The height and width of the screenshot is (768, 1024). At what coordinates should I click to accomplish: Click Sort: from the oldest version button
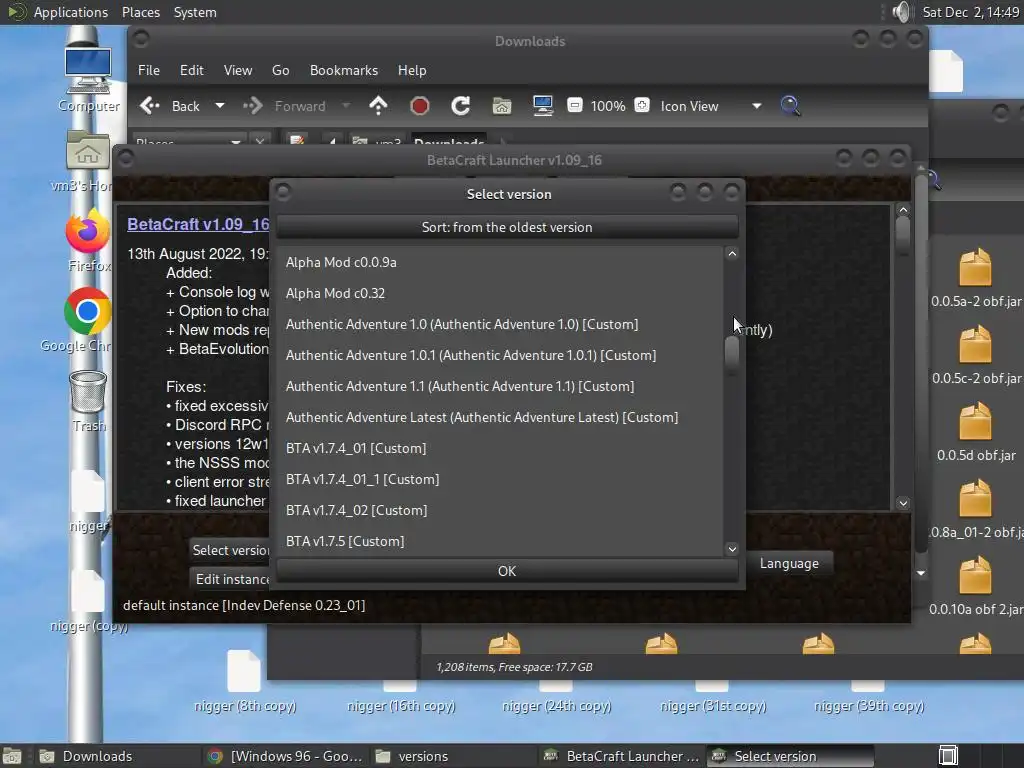click(x=507, y=227)
